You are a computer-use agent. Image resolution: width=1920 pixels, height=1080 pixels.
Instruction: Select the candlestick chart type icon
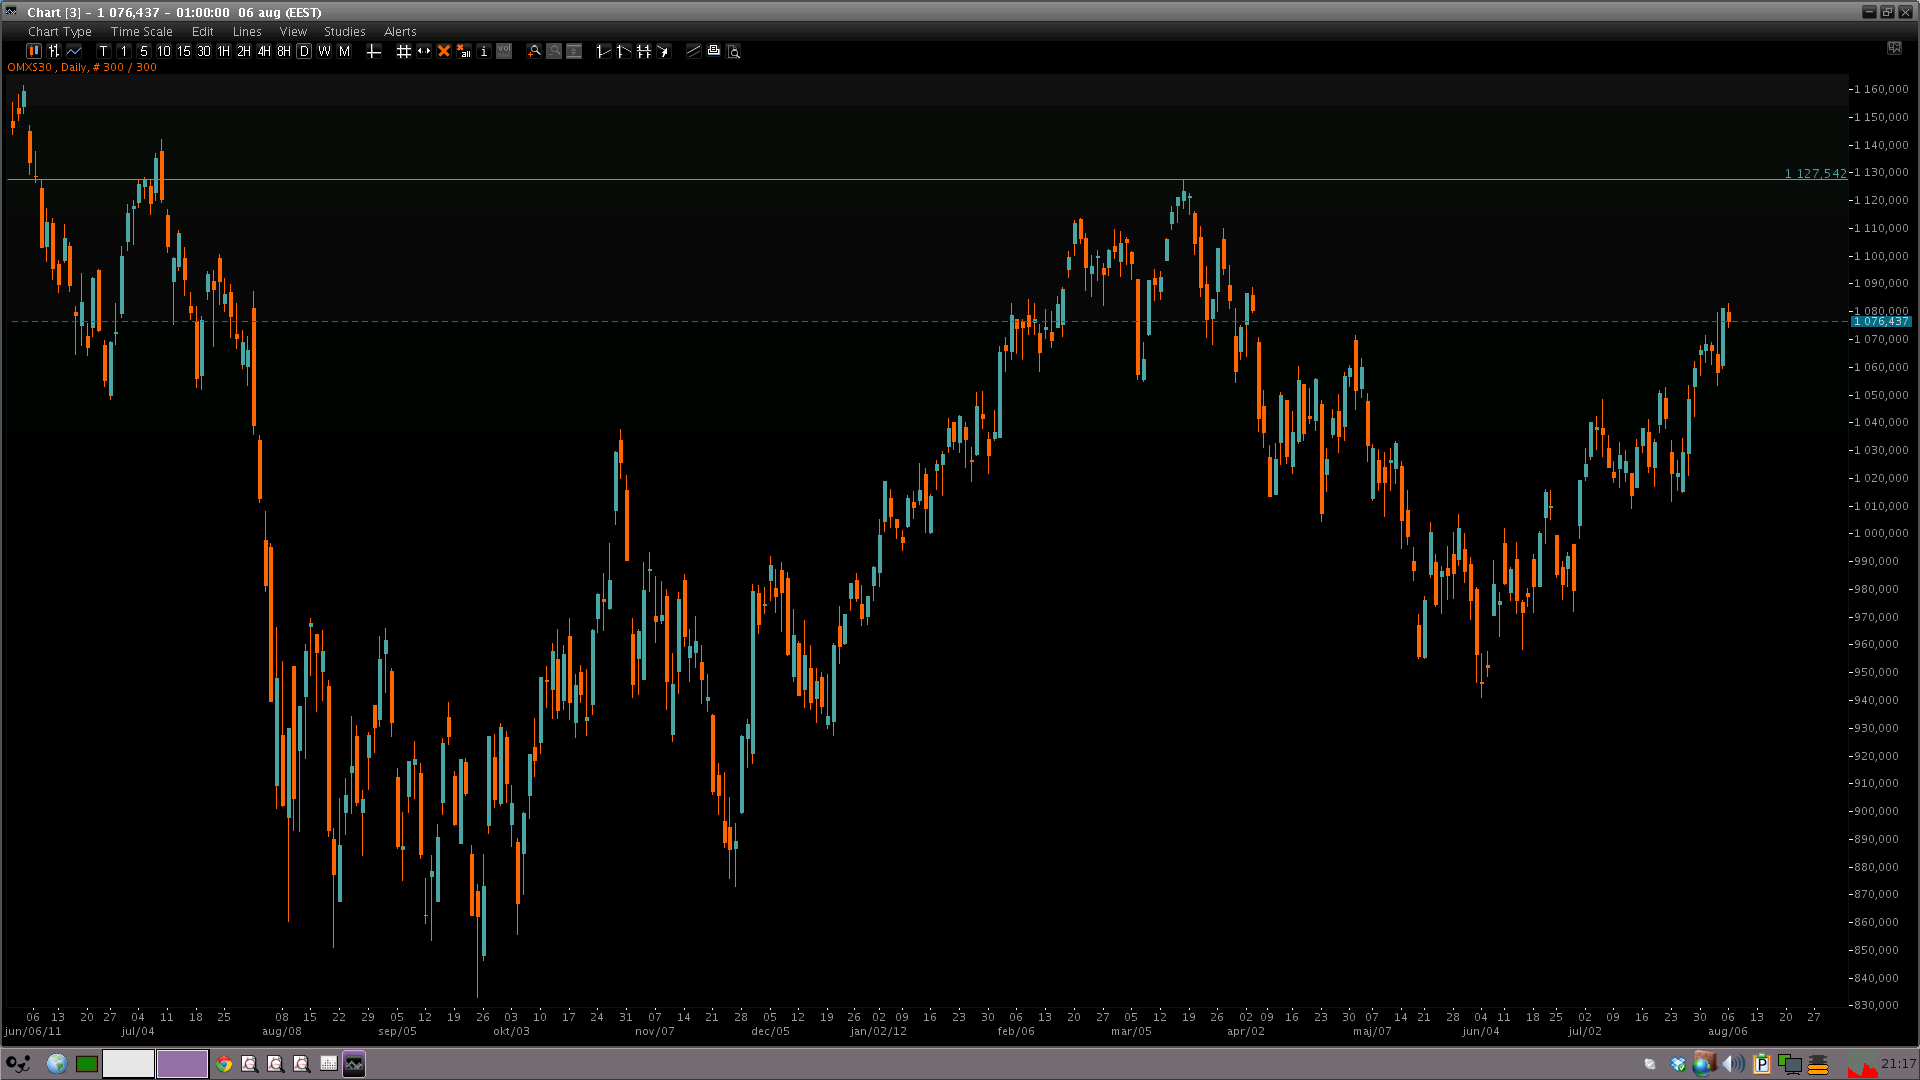pyautogui.click(x=34, y=51)
